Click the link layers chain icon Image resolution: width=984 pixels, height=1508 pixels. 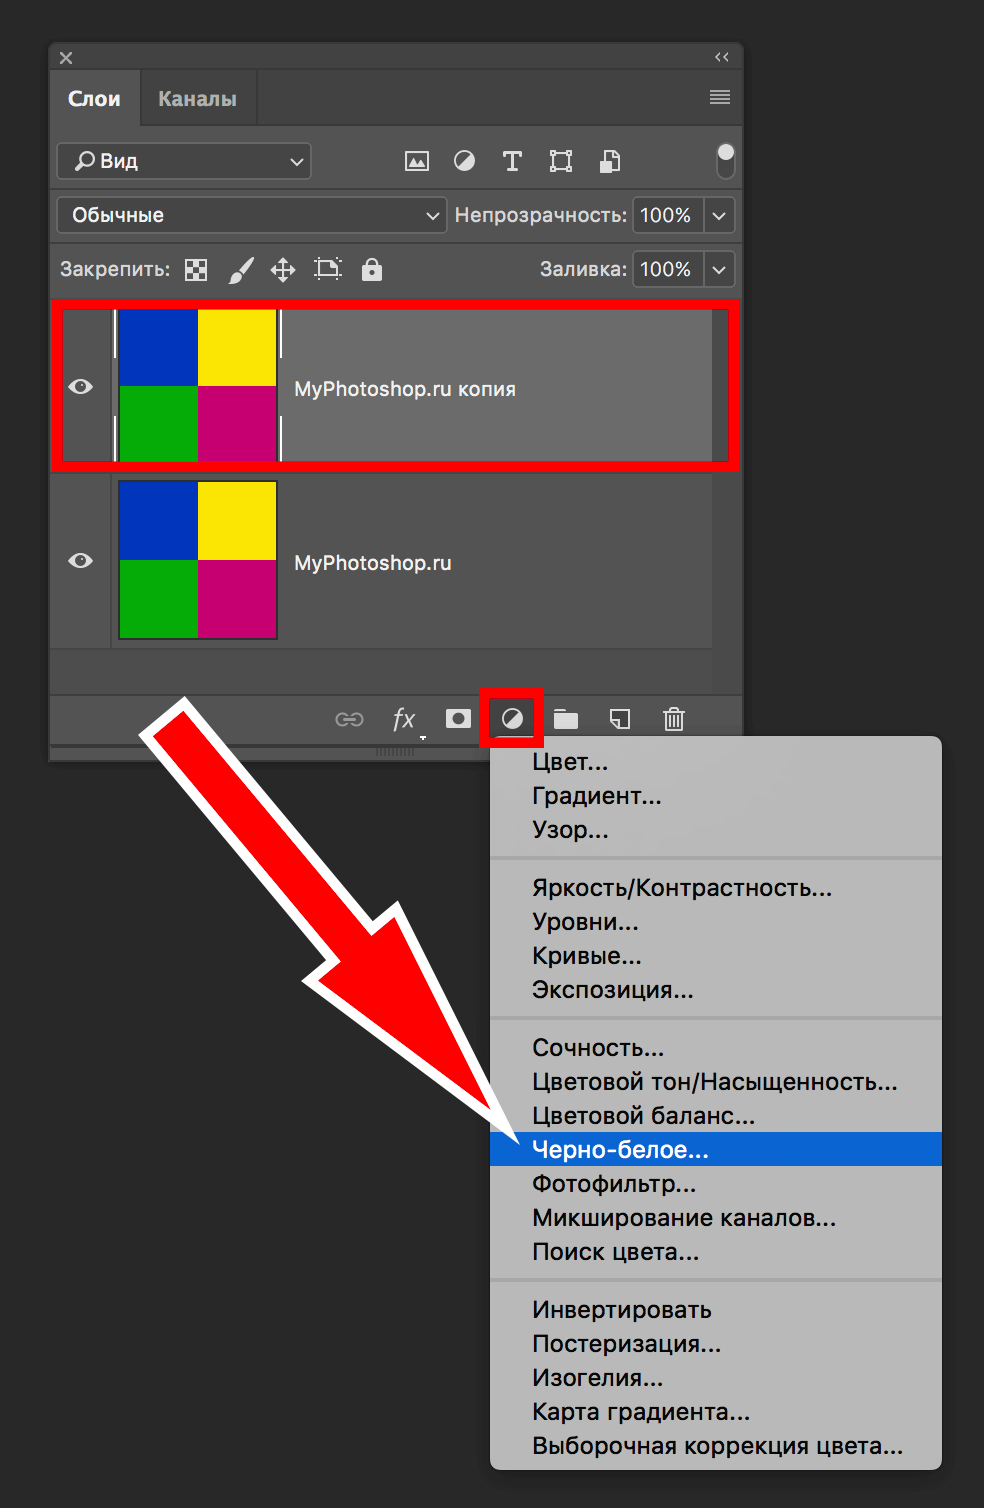[x=349, y=719]
